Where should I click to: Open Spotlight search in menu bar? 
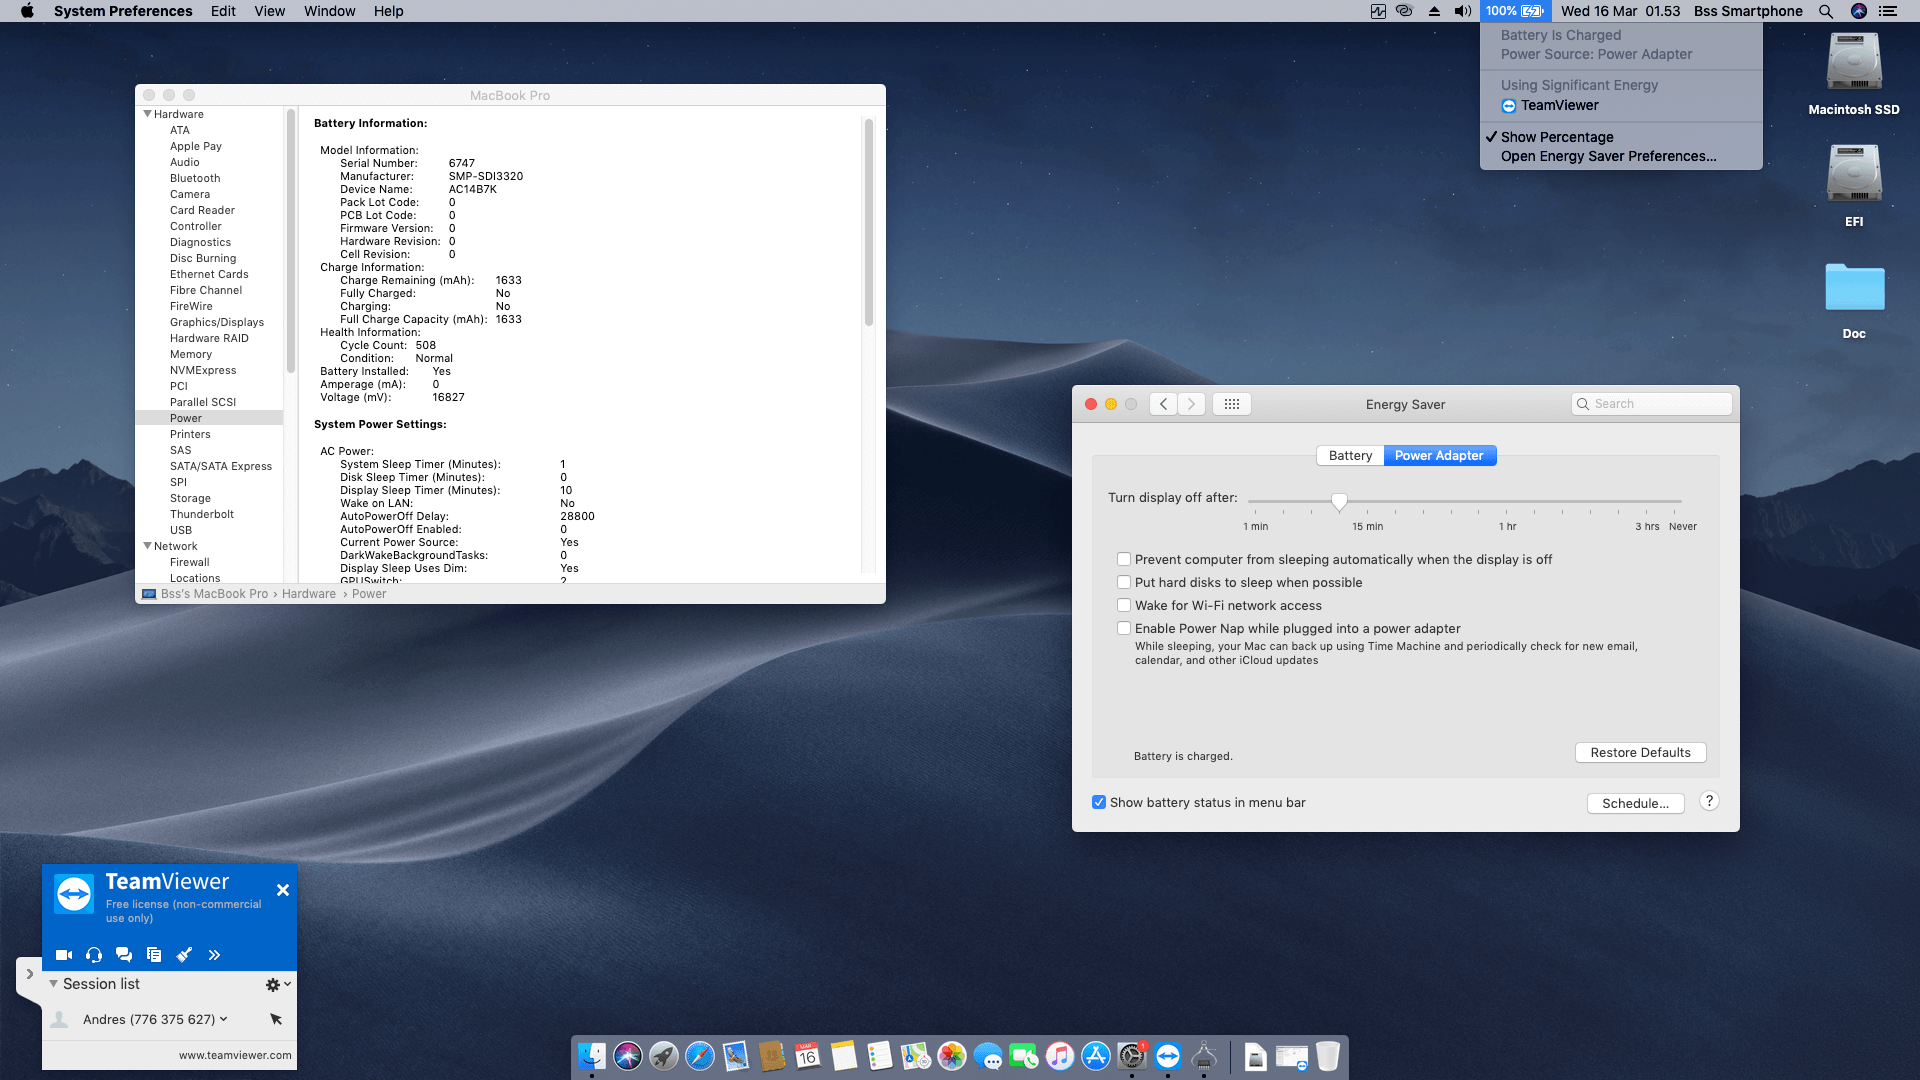click(1826, 11)
